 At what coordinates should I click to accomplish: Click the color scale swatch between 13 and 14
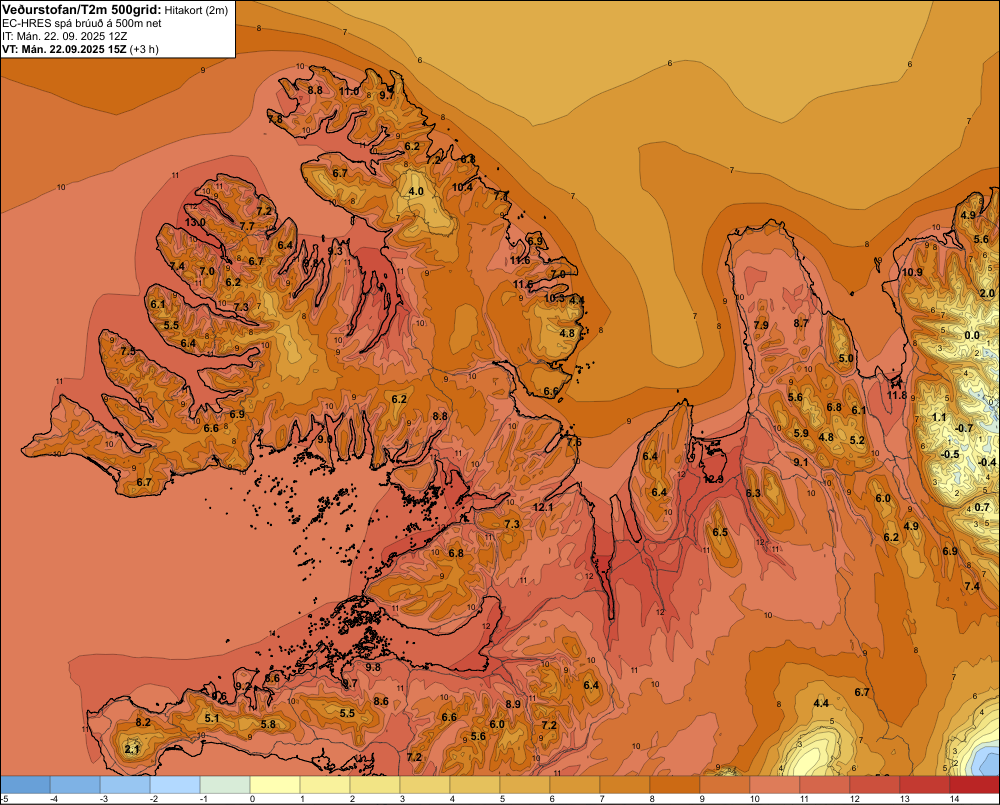coord(925,785)
